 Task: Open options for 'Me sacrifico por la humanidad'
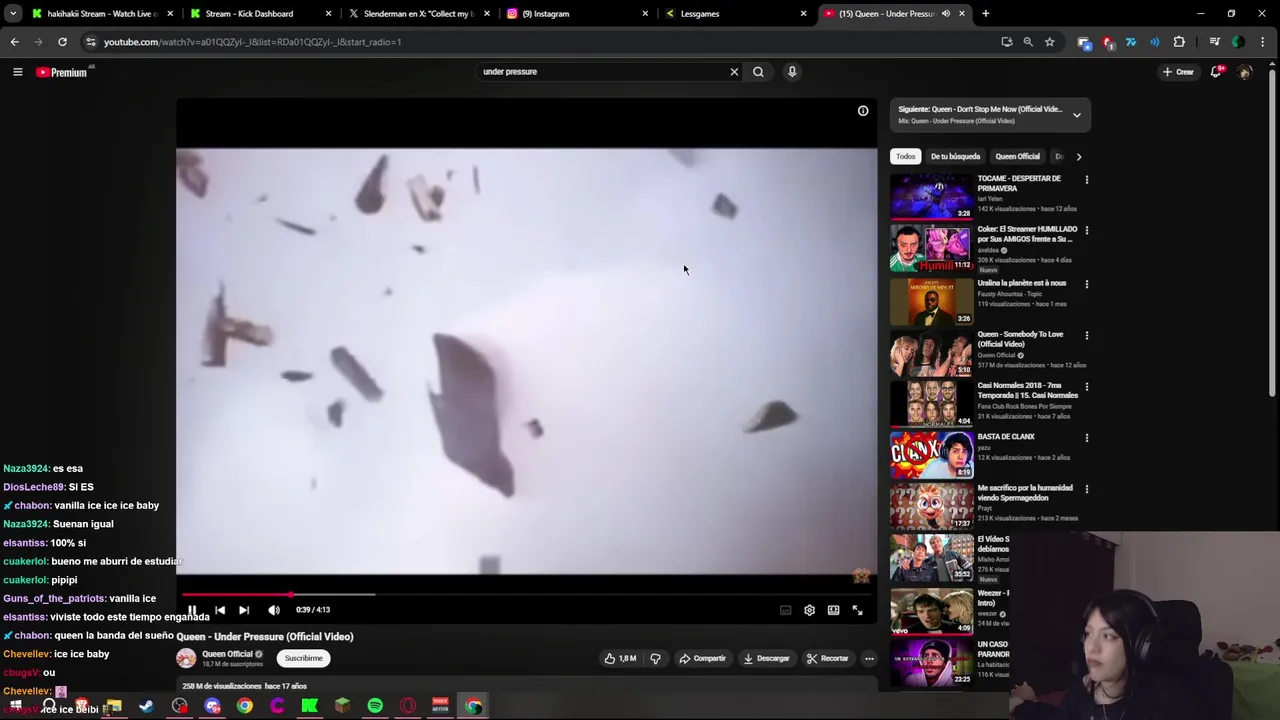(x=1087, y=489)
